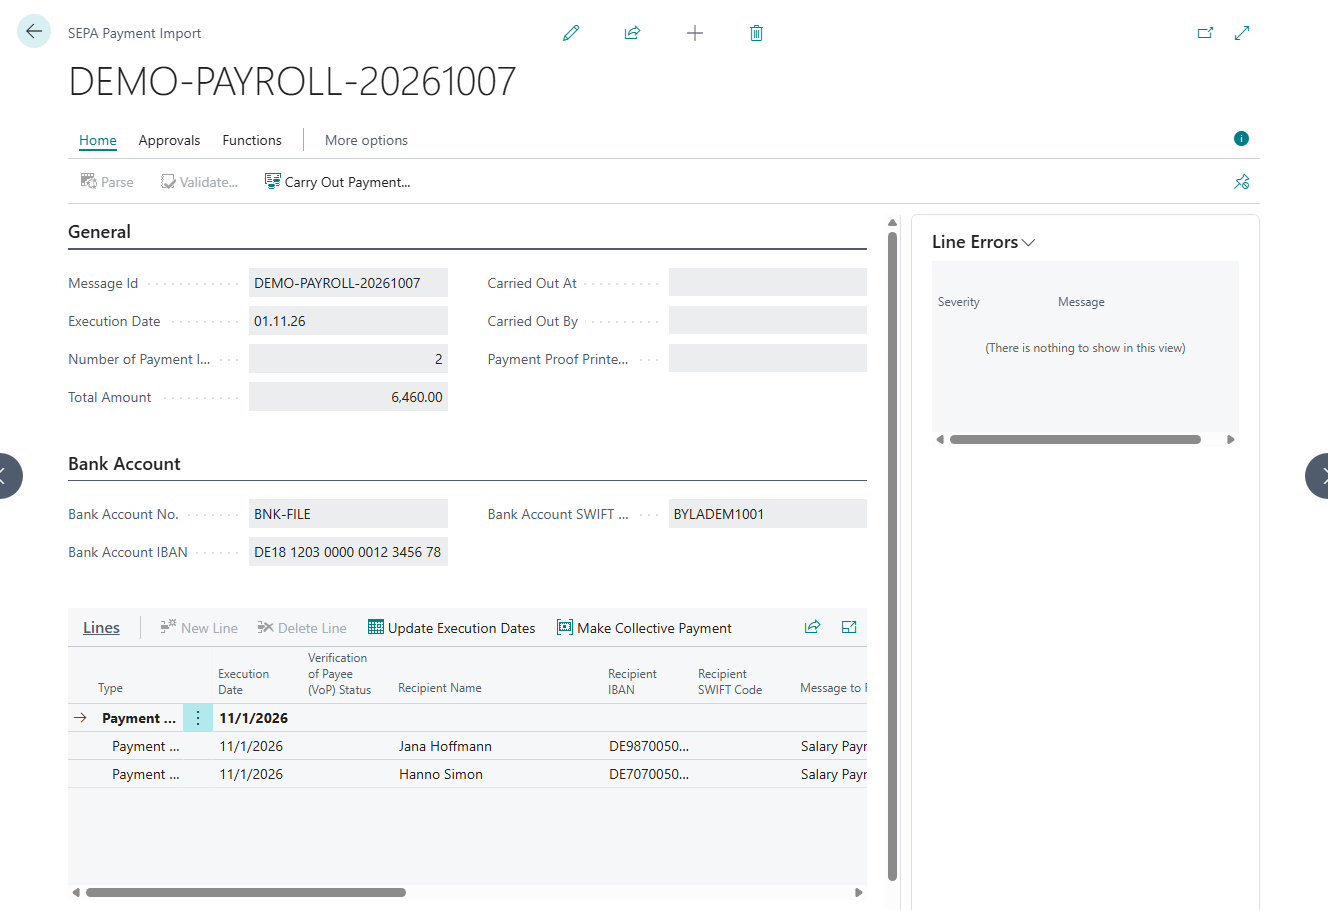The image size is (1328, 910).
Task: Click Make Collective Payment
Action: coord(645,628)
